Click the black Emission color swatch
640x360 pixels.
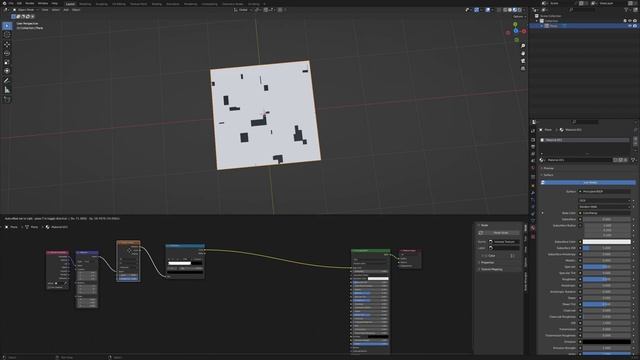607,342
